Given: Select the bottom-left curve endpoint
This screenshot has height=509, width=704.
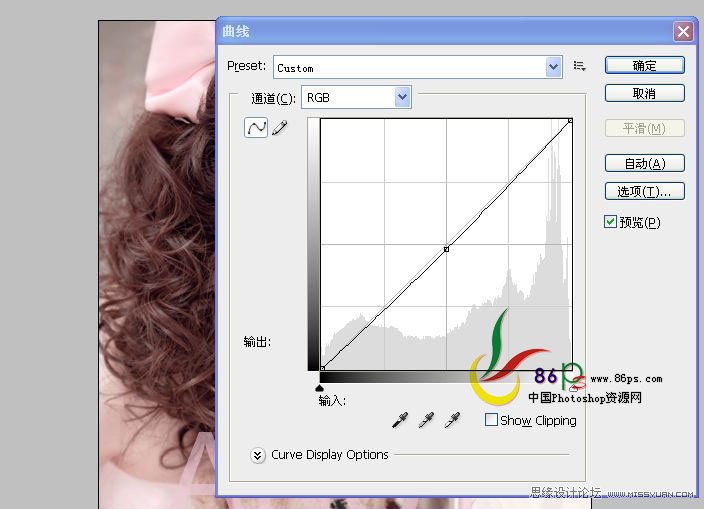Looking at the screenshot, I should tap(322, 368).
